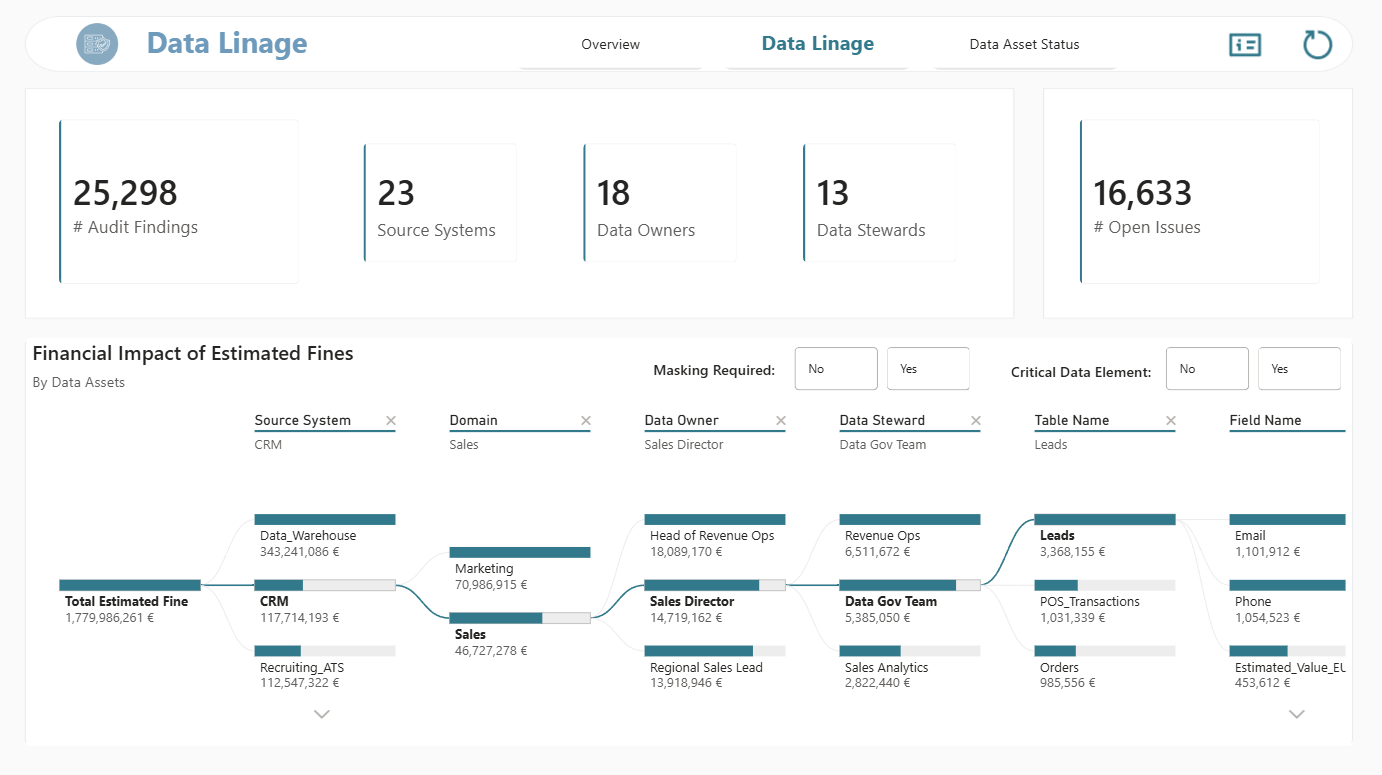Set Masking Required filter to Yes

[x=928, y=369]
